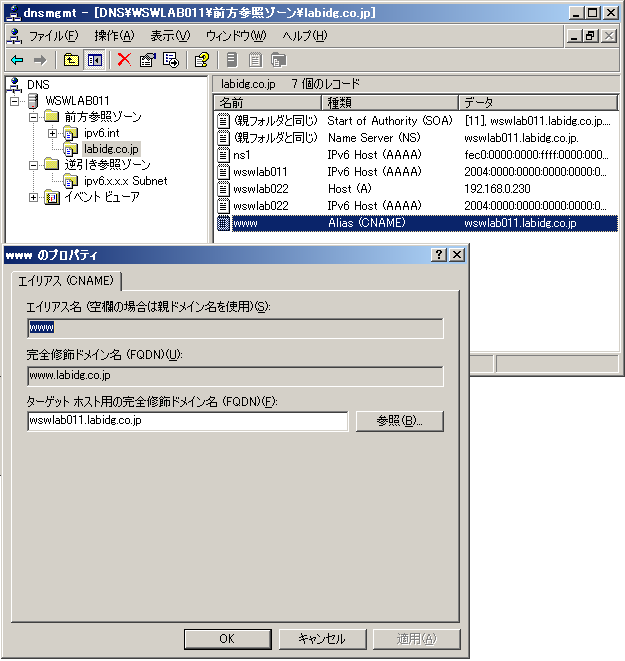Click the Help question mark toolbar icon
This screenshot has width=625, height=661.
[x=201, y=60]
